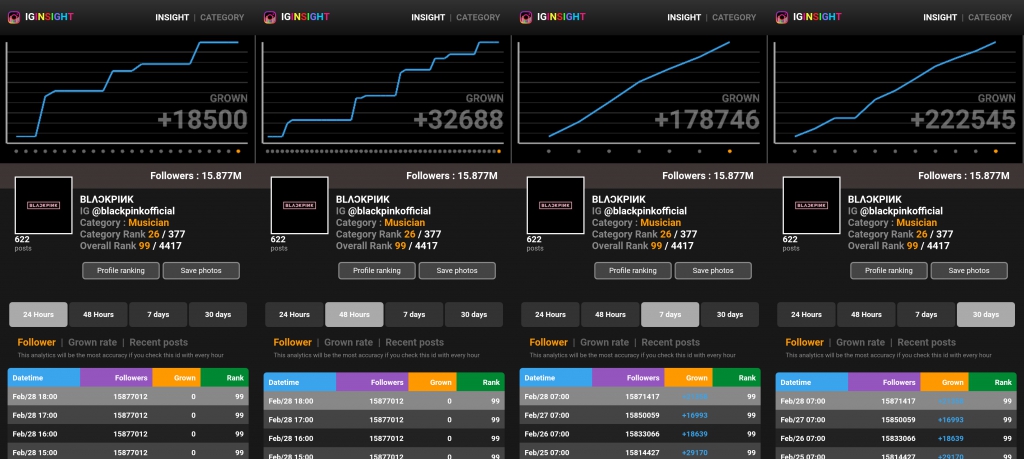Switch to Recent posts view in the +222545 panel
1024x459 pixels.
click(927, 342)
